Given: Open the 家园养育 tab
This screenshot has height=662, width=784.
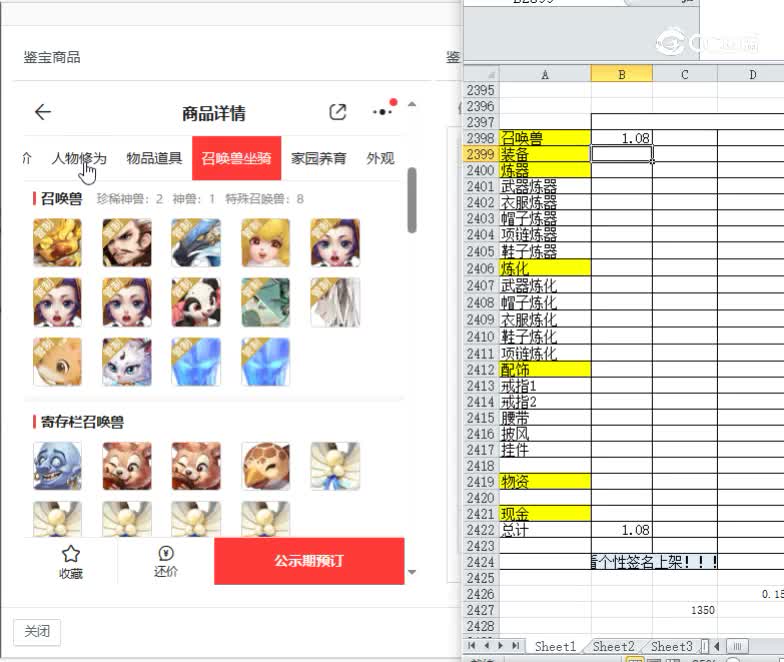Looking at the screenshot, I should (x=318, y=158).
